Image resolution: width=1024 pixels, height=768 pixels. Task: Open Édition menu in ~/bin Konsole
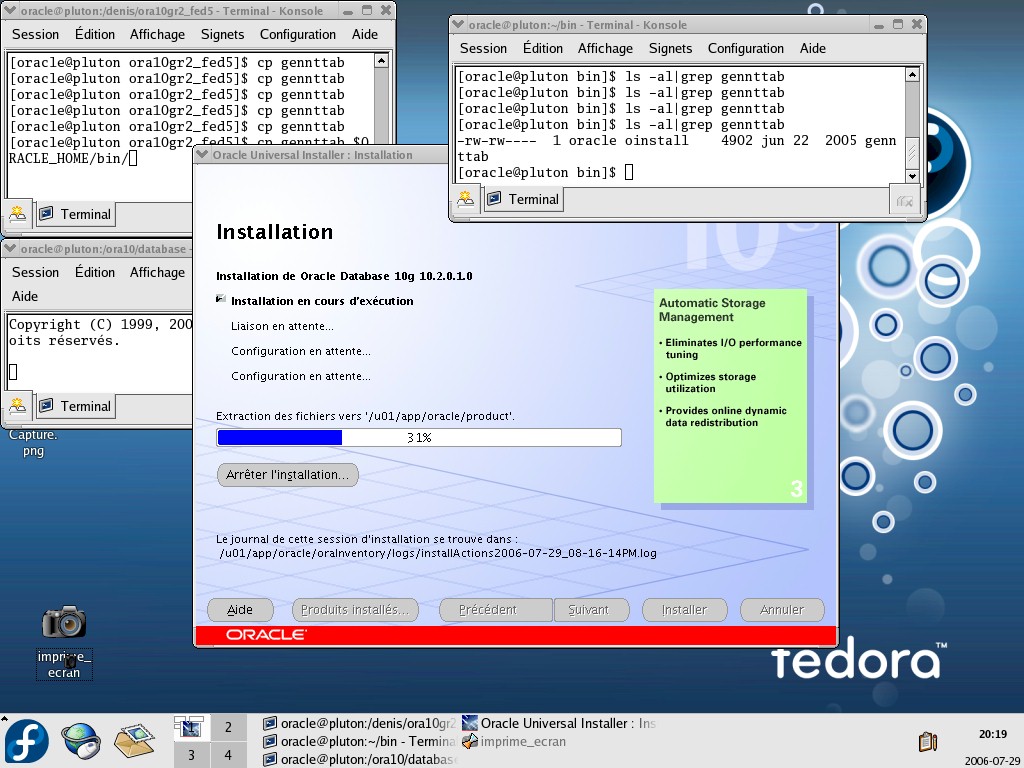543,48
